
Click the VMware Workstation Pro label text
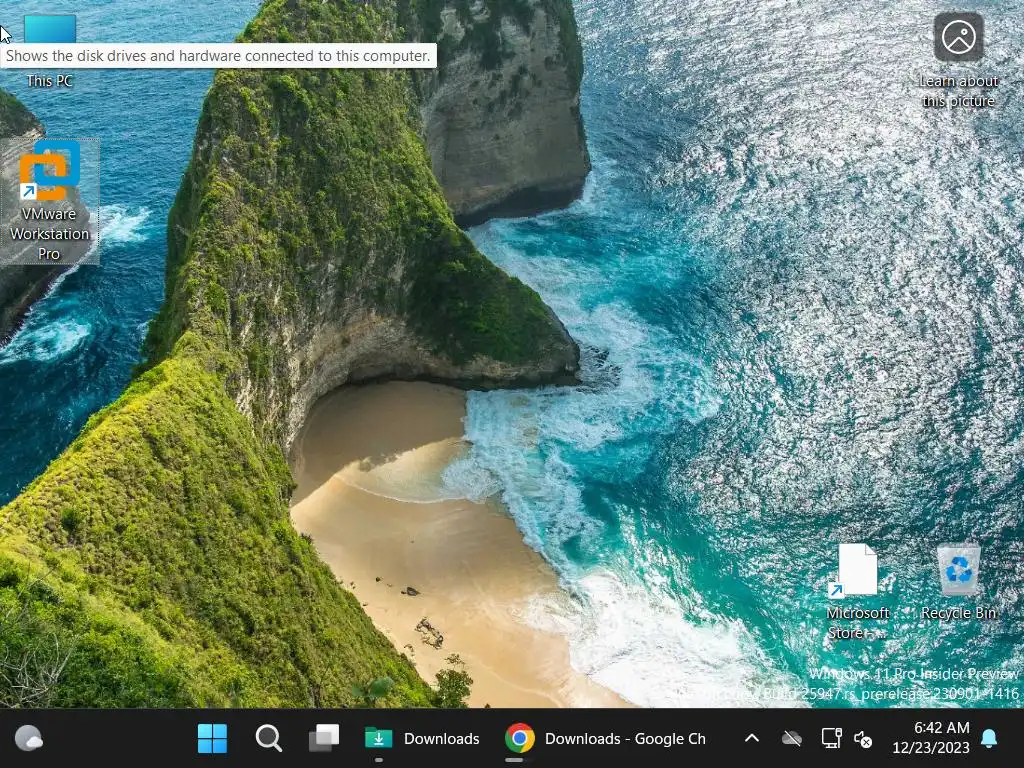50,234
